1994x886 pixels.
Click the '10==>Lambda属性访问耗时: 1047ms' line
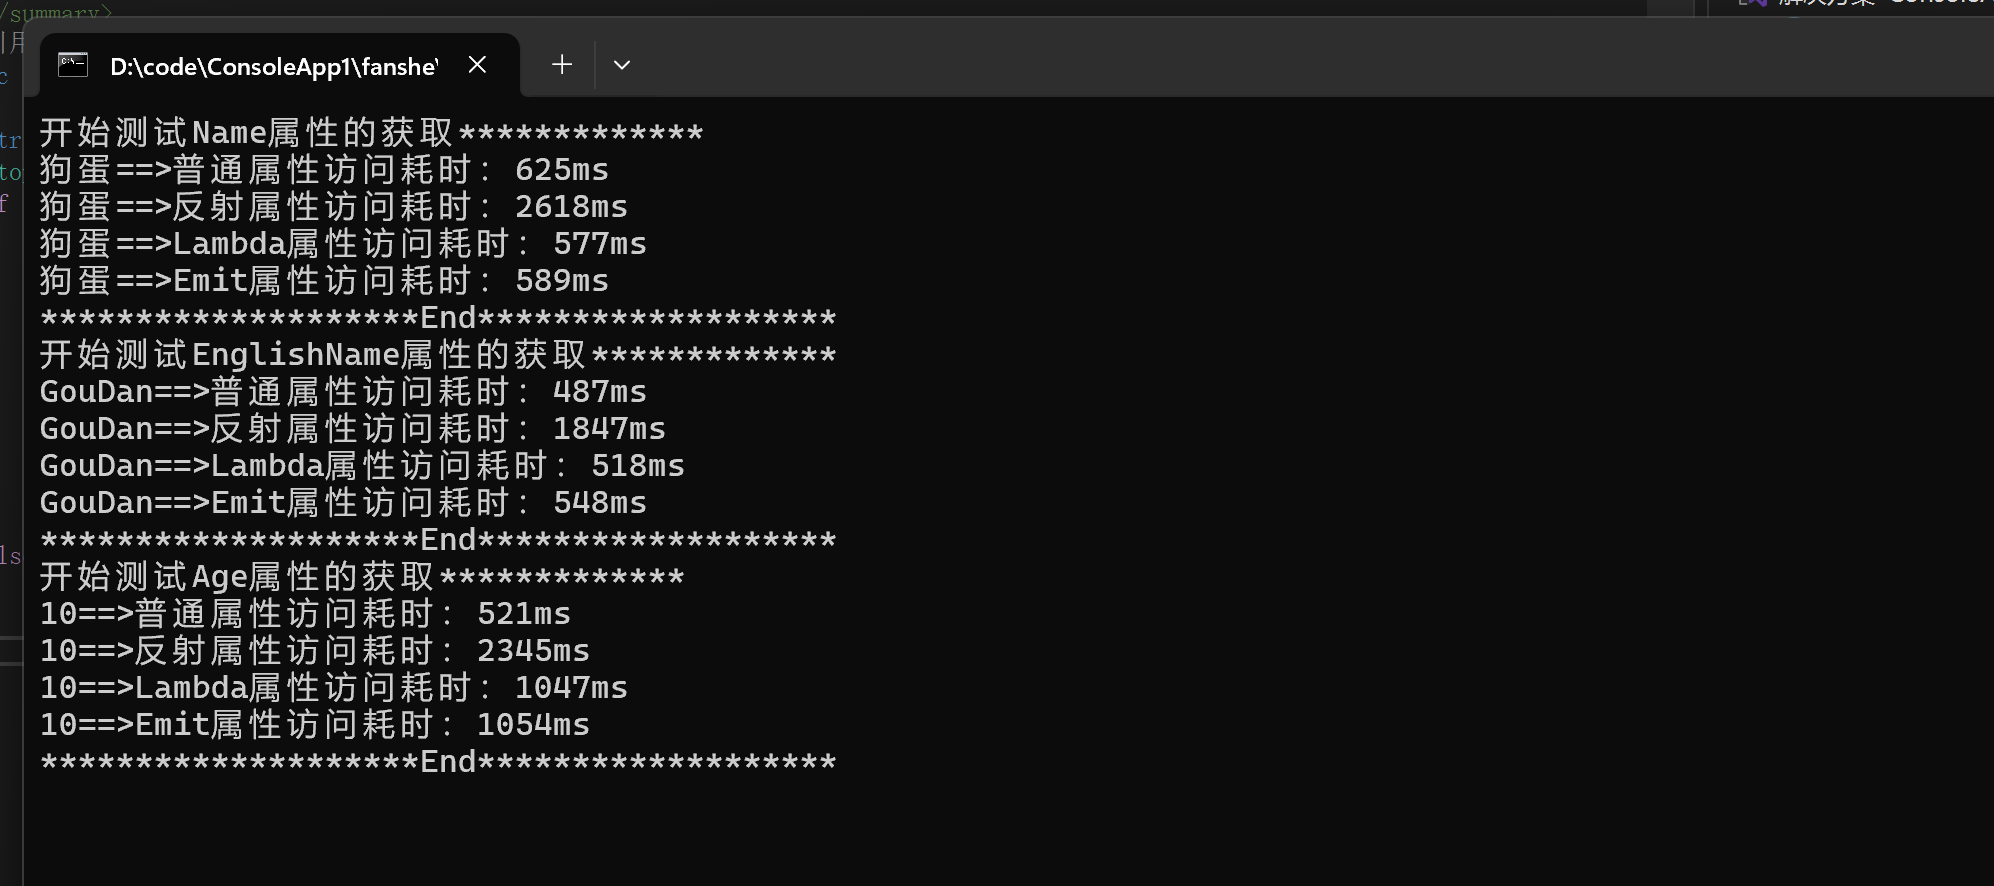pyautogui.click(x=333, y=688)
